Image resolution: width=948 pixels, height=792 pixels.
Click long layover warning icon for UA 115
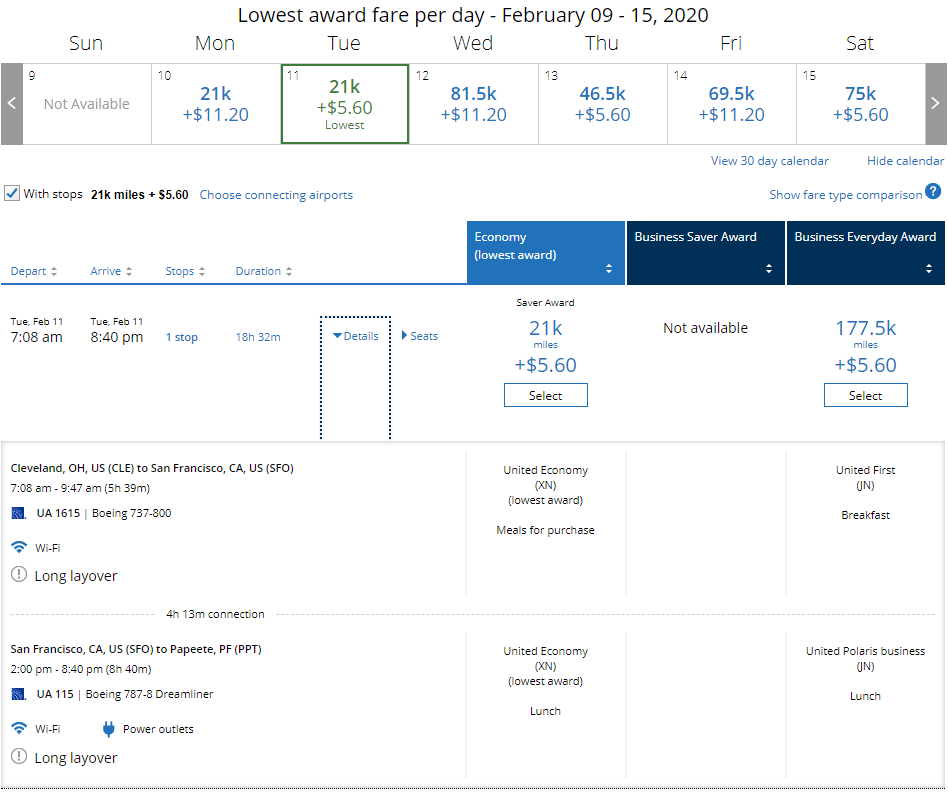tap(19, 757)
